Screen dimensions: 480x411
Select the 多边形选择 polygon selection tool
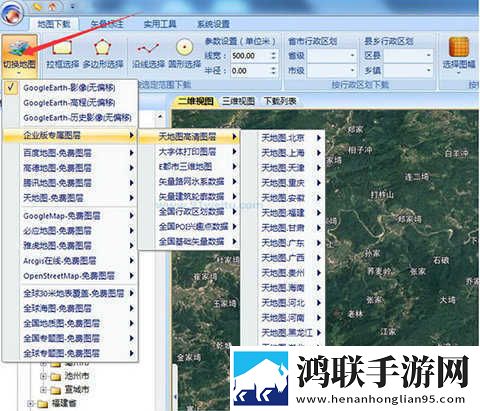click(103, 54)
